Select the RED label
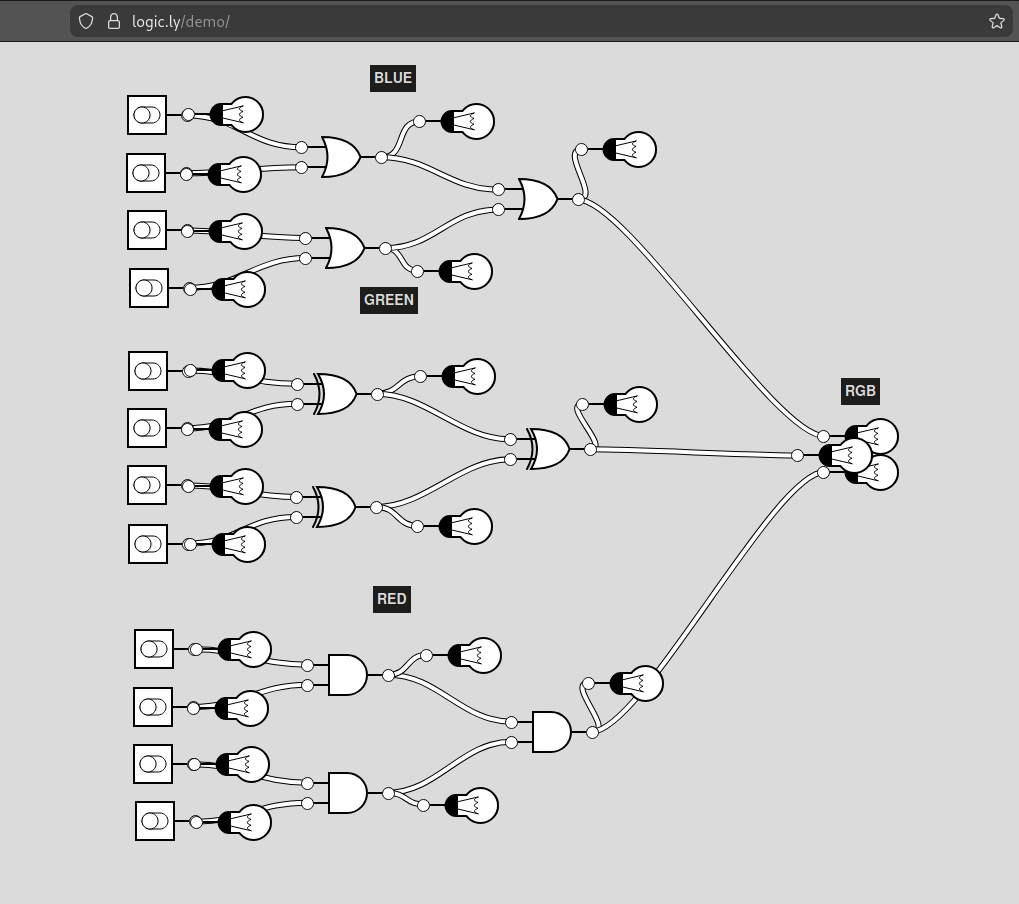 coord(391,599)
